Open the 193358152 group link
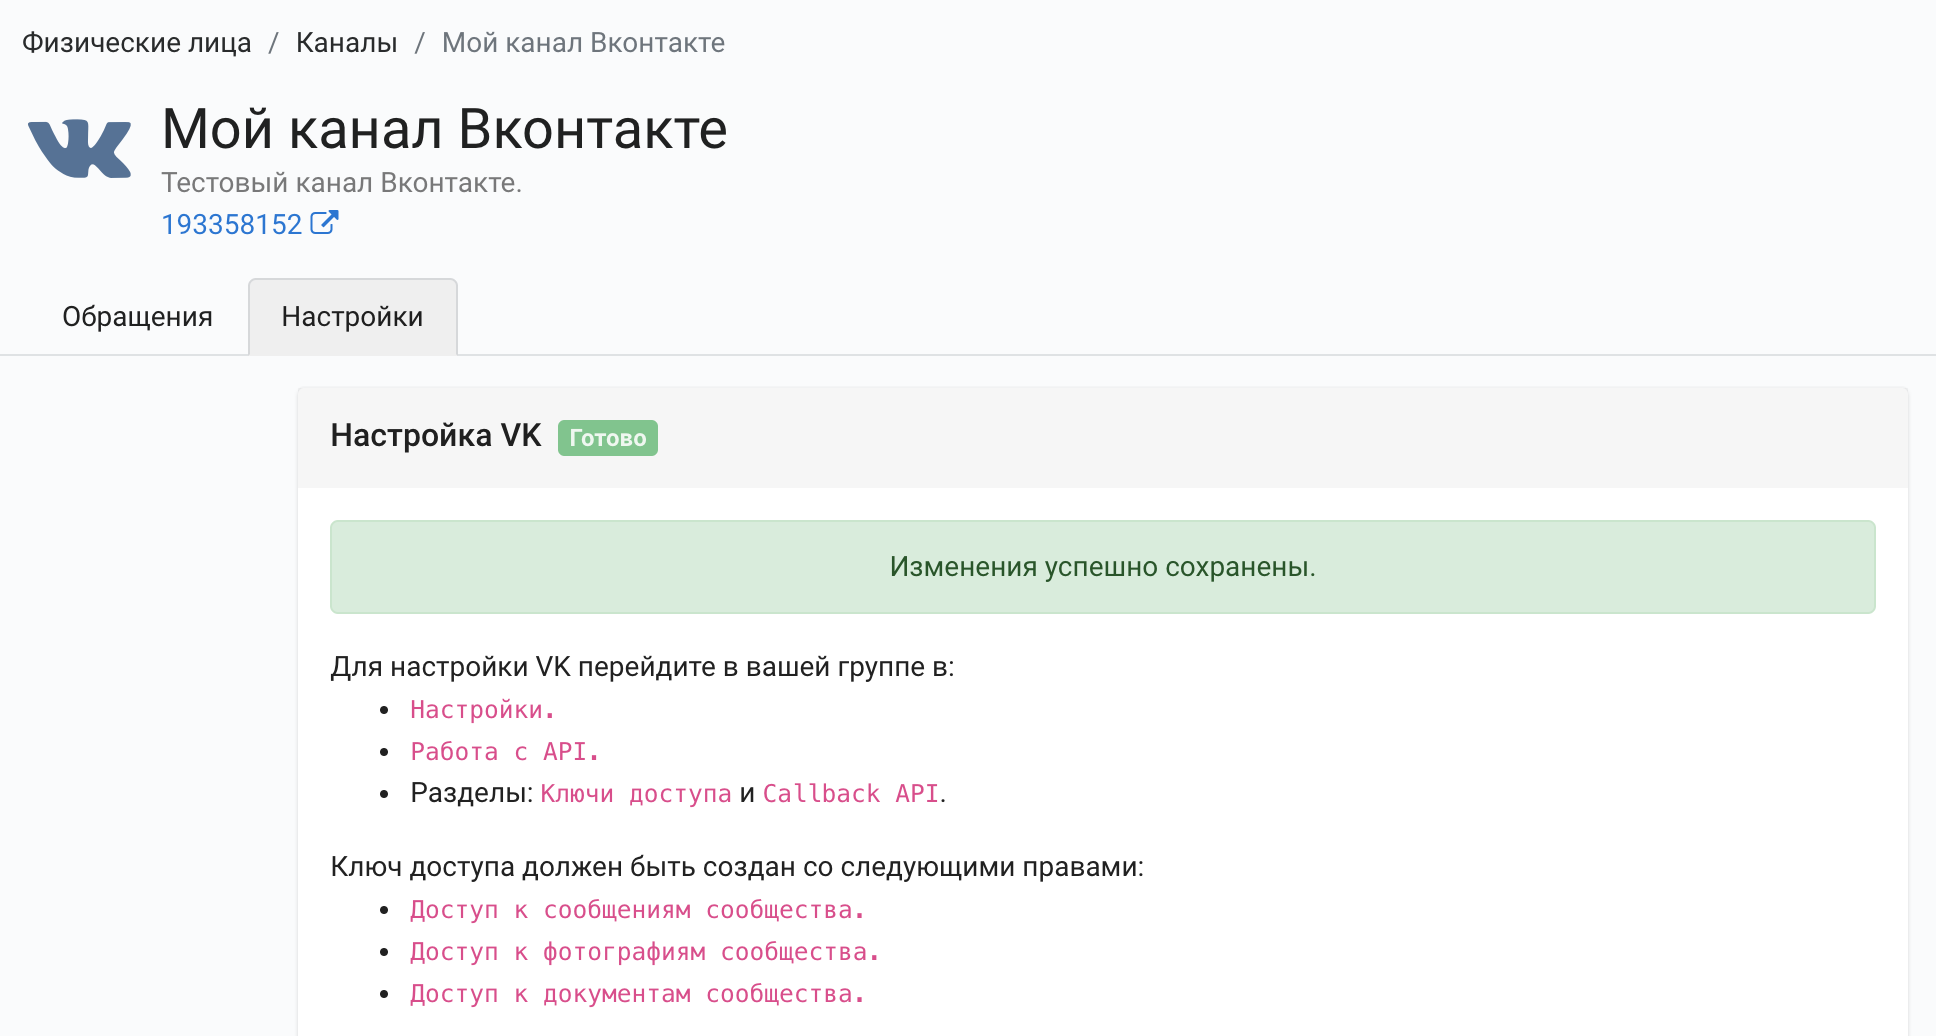1936x1036 pixels. pos(232,224)
